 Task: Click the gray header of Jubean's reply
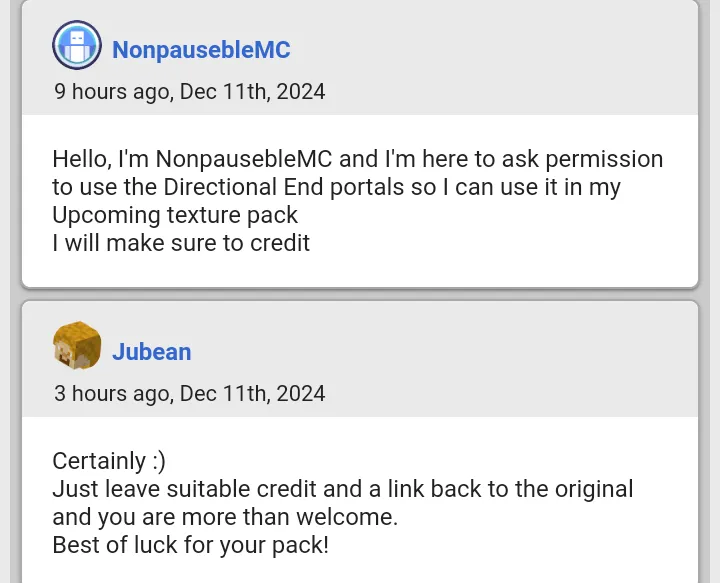[x=360, y=359]
